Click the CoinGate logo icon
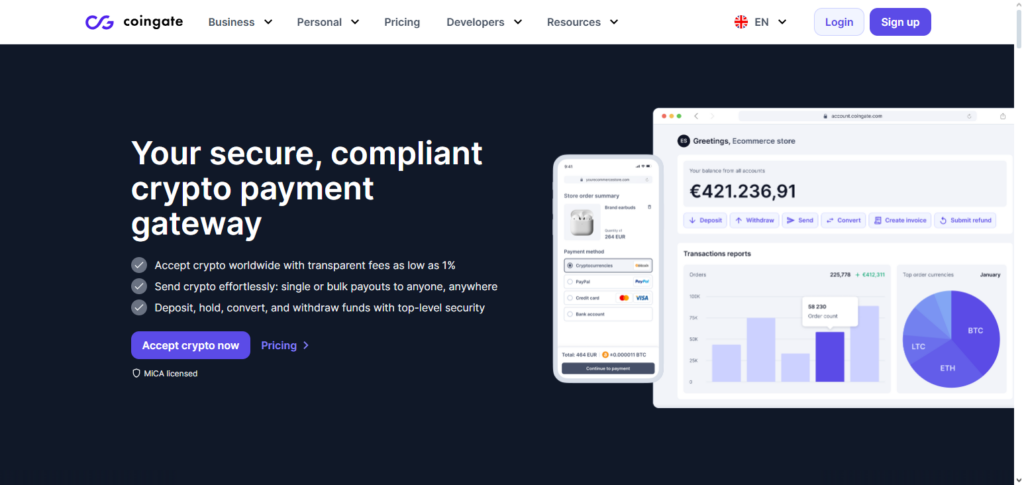Screen dimensions: 1024x485 pyautogui.click(x=99, y=22)
